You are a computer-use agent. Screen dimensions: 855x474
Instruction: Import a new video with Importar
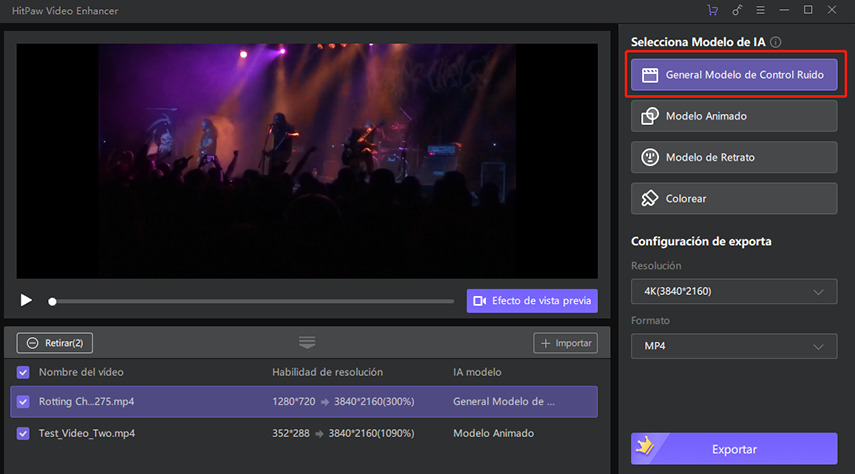tap(565, 343)
